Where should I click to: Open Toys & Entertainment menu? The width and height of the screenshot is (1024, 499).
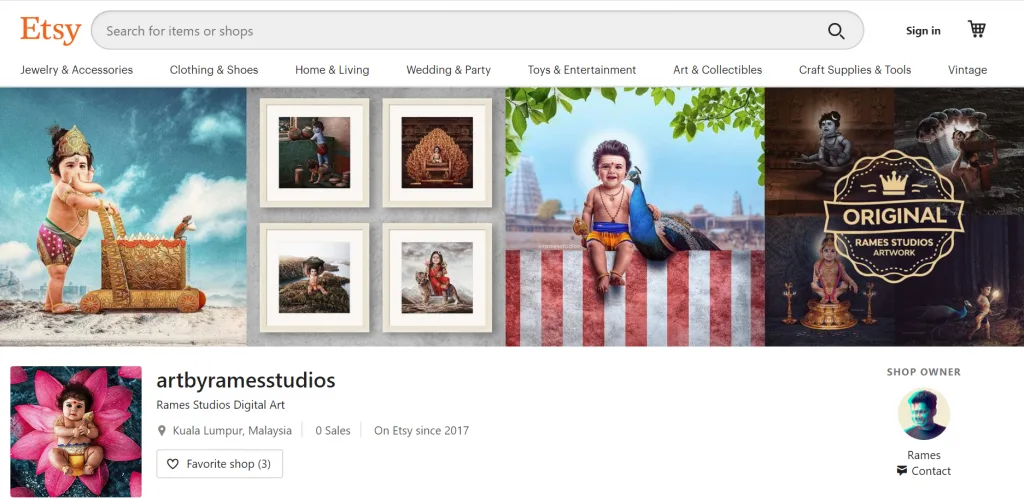[x=582, y=70]
